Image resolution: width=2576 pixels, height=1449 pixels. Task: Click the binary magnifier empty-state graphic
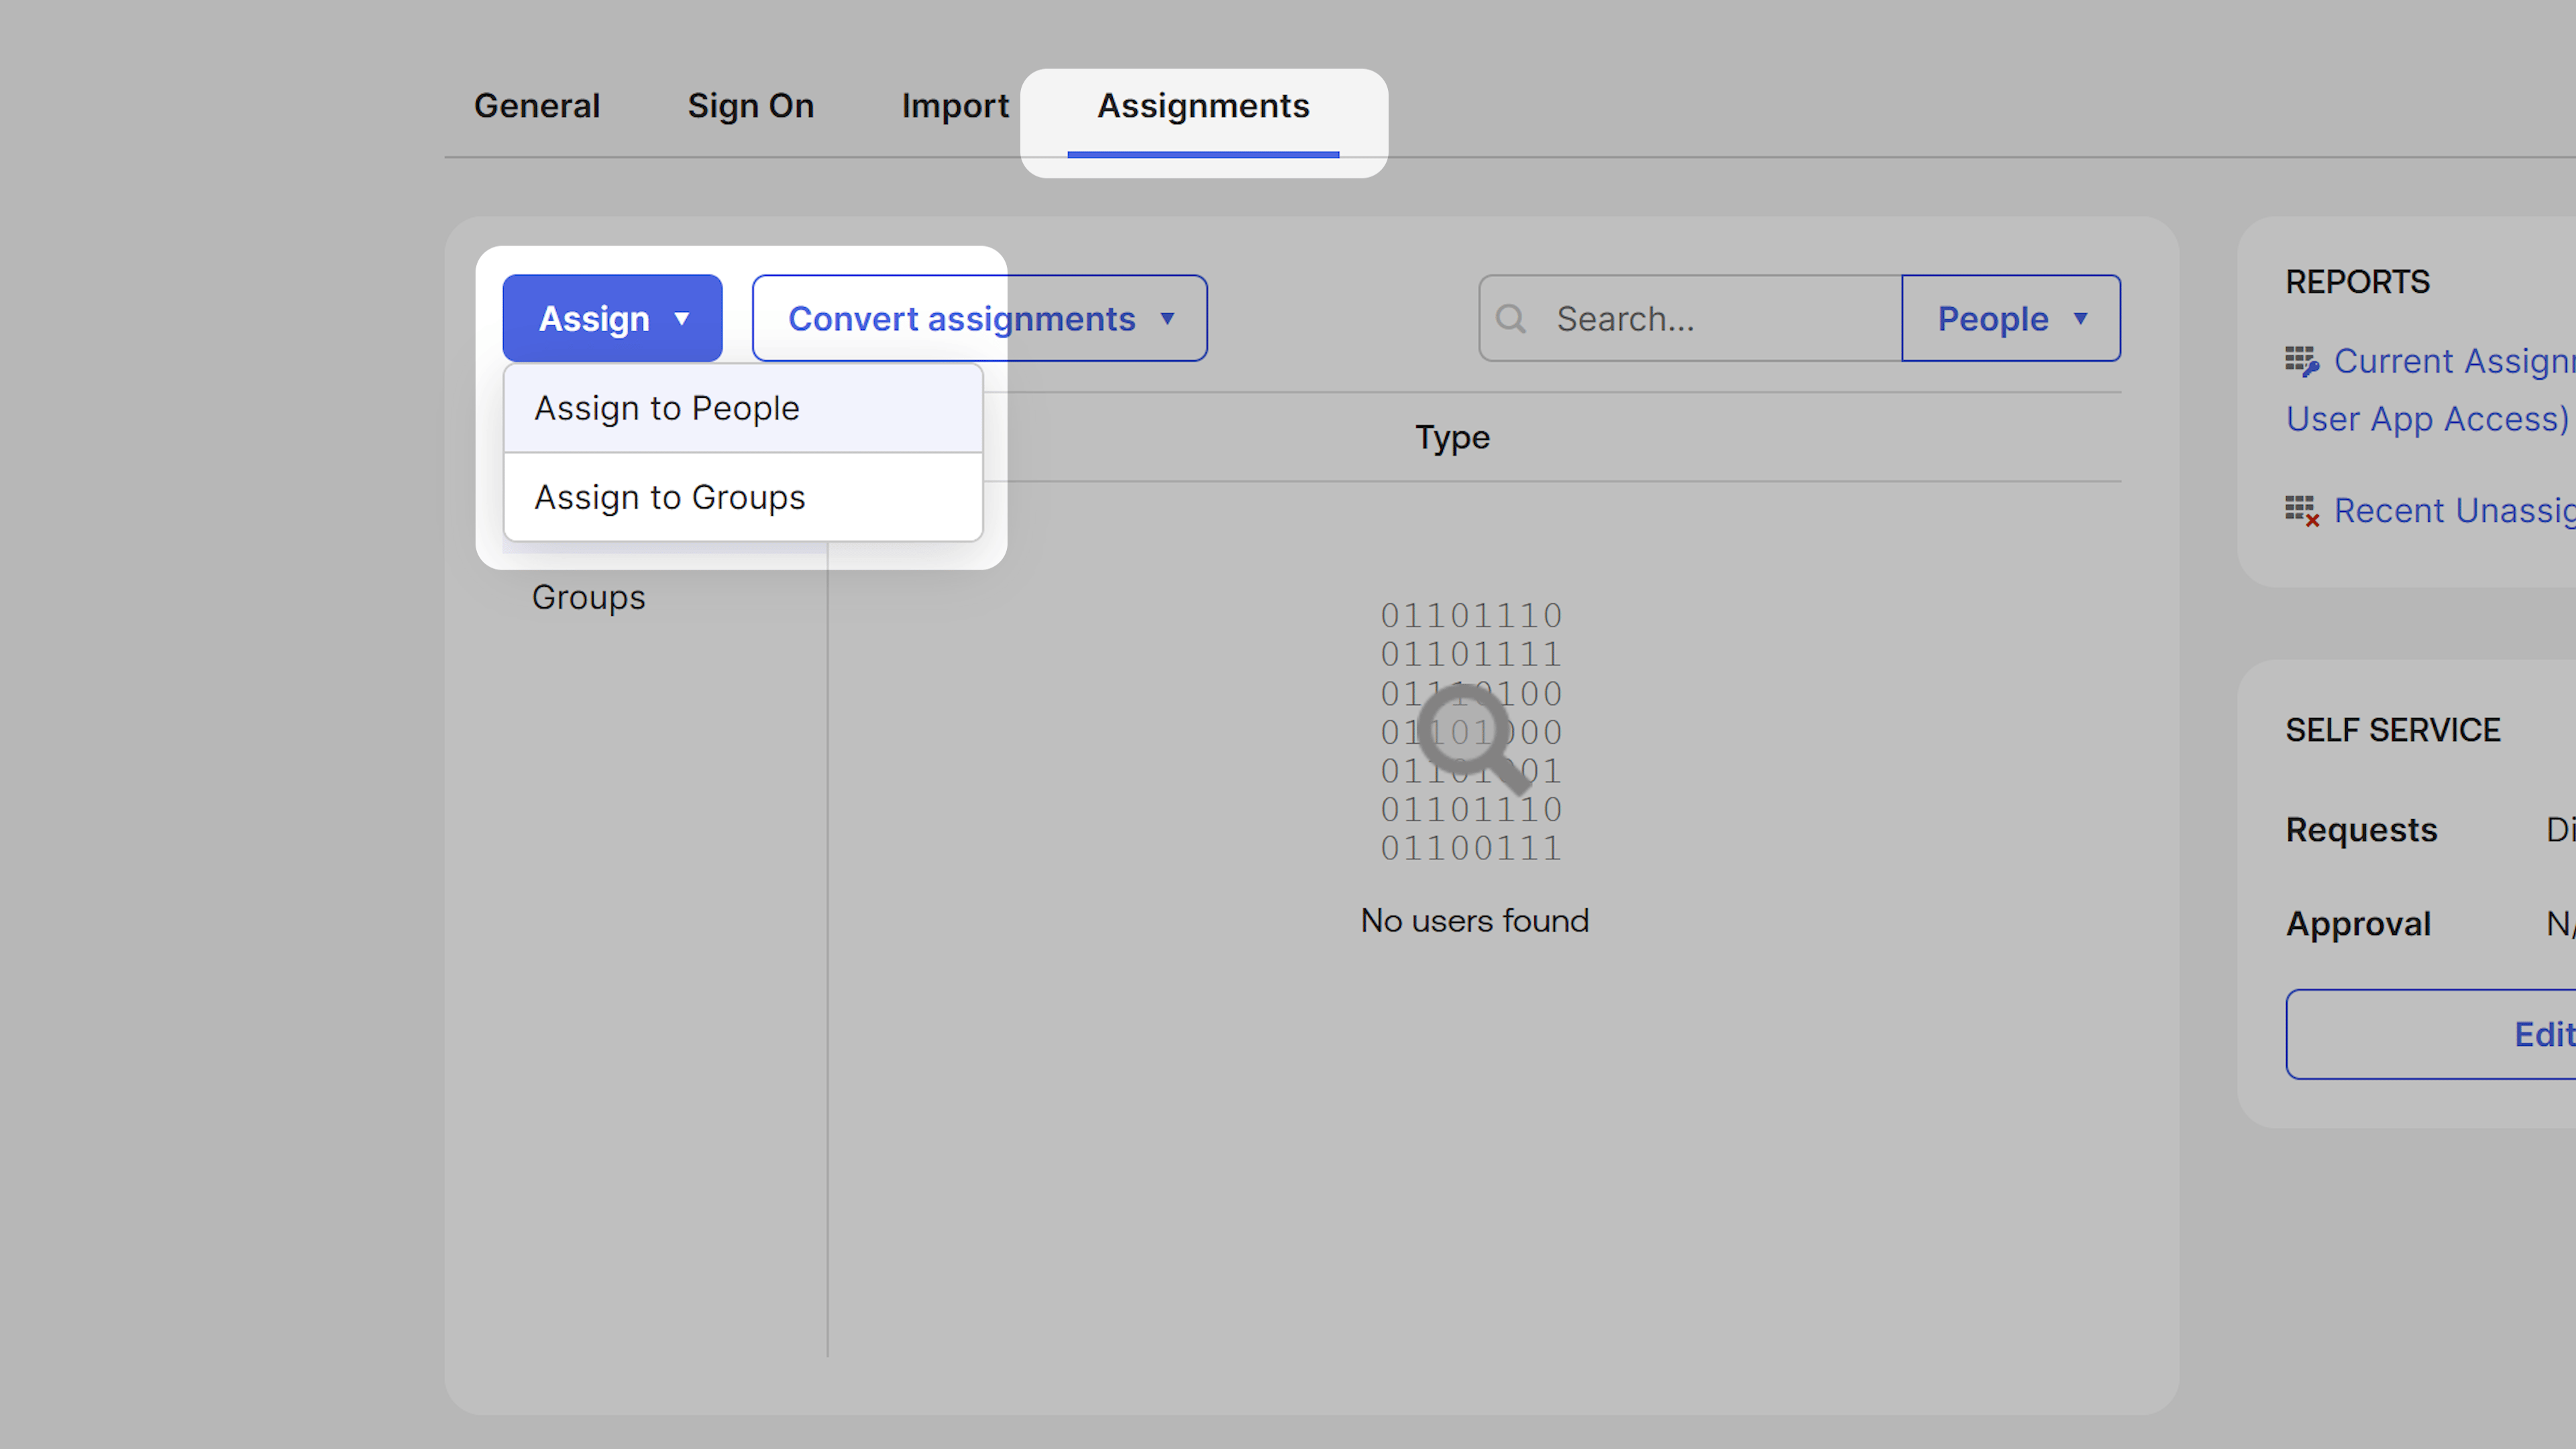pyautogui.click(x=1472, y=731)
